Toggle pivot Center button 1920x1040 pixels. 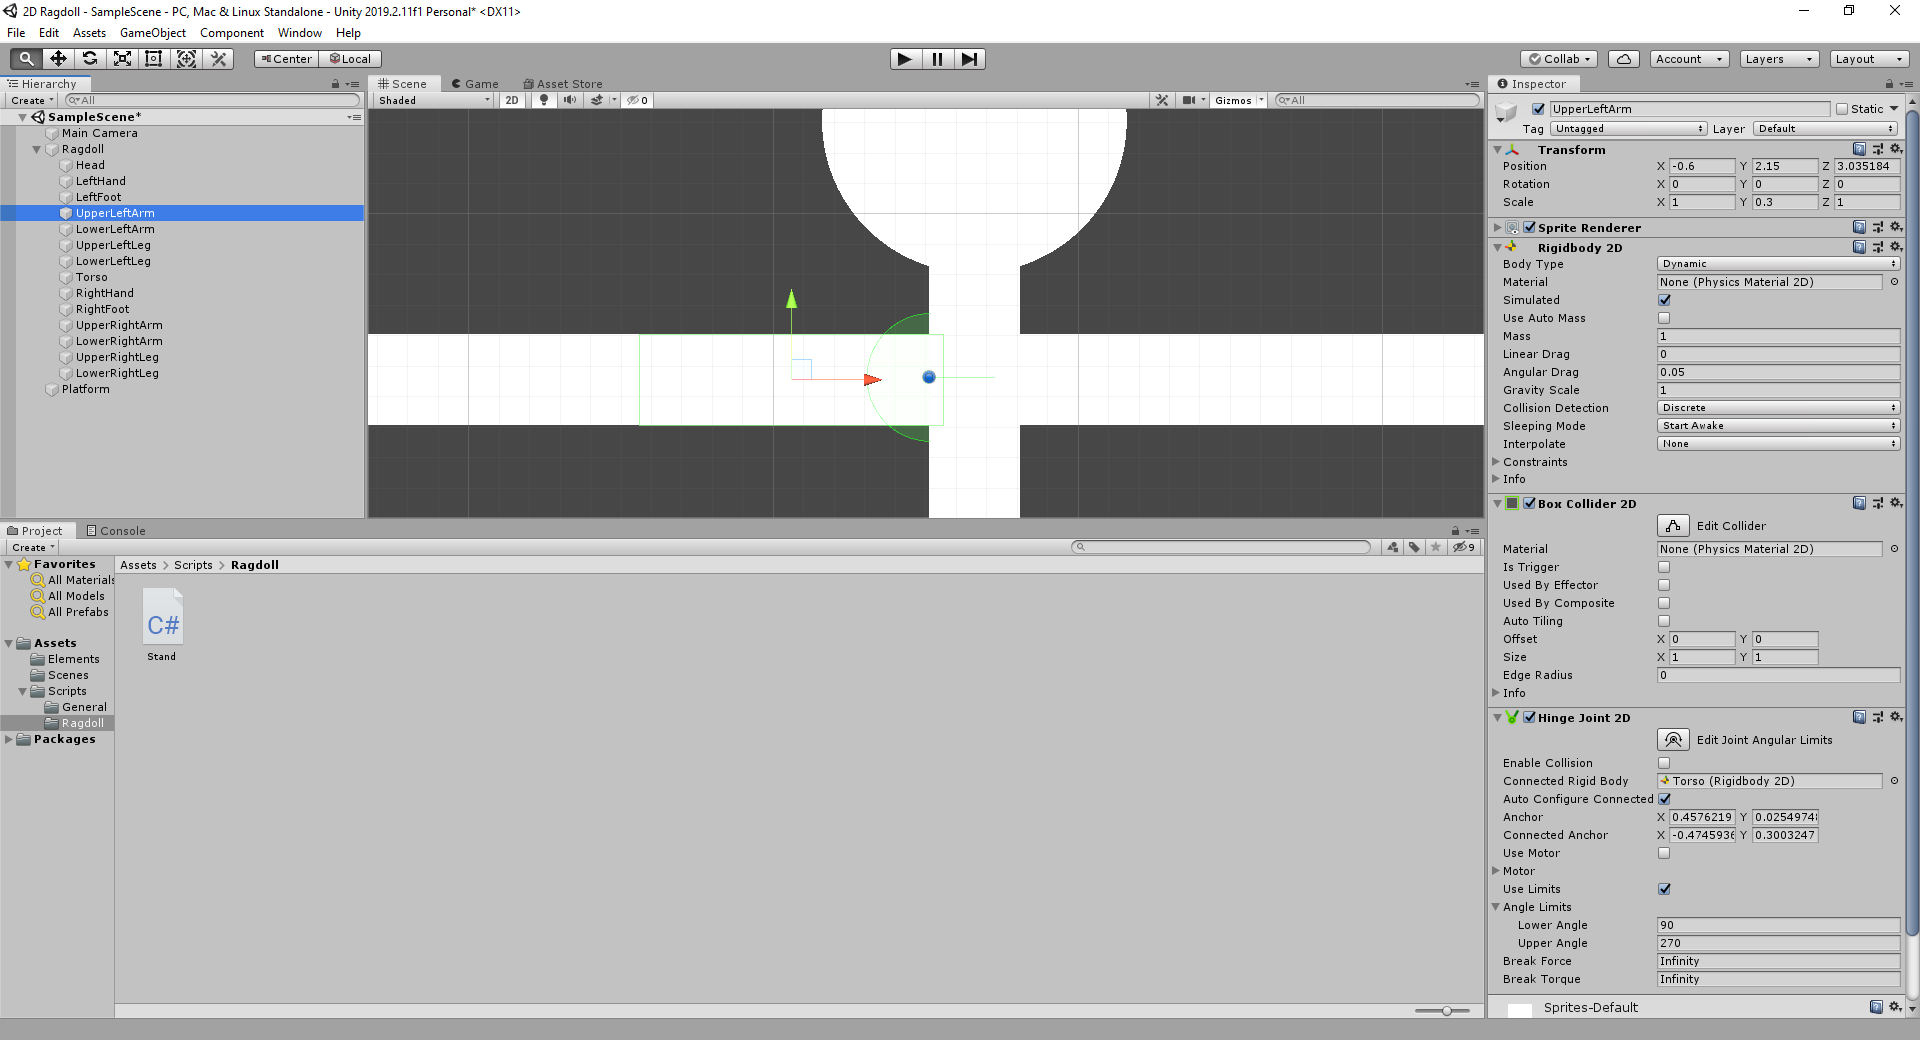coord(286,59)
